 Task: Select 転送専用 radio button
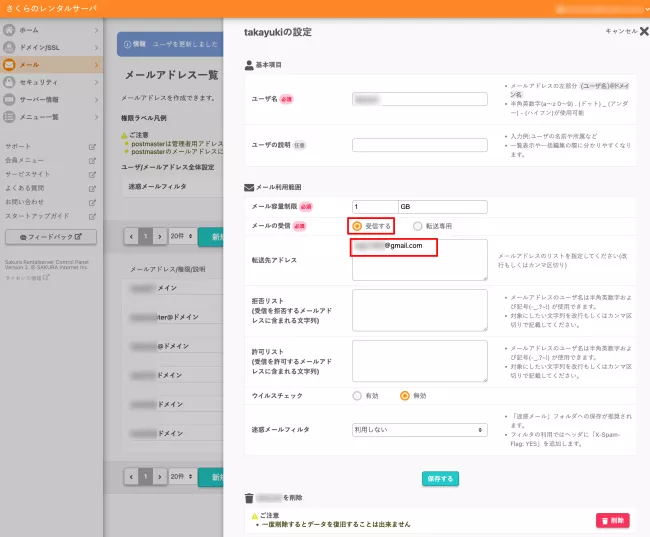[x=417, y=226]
